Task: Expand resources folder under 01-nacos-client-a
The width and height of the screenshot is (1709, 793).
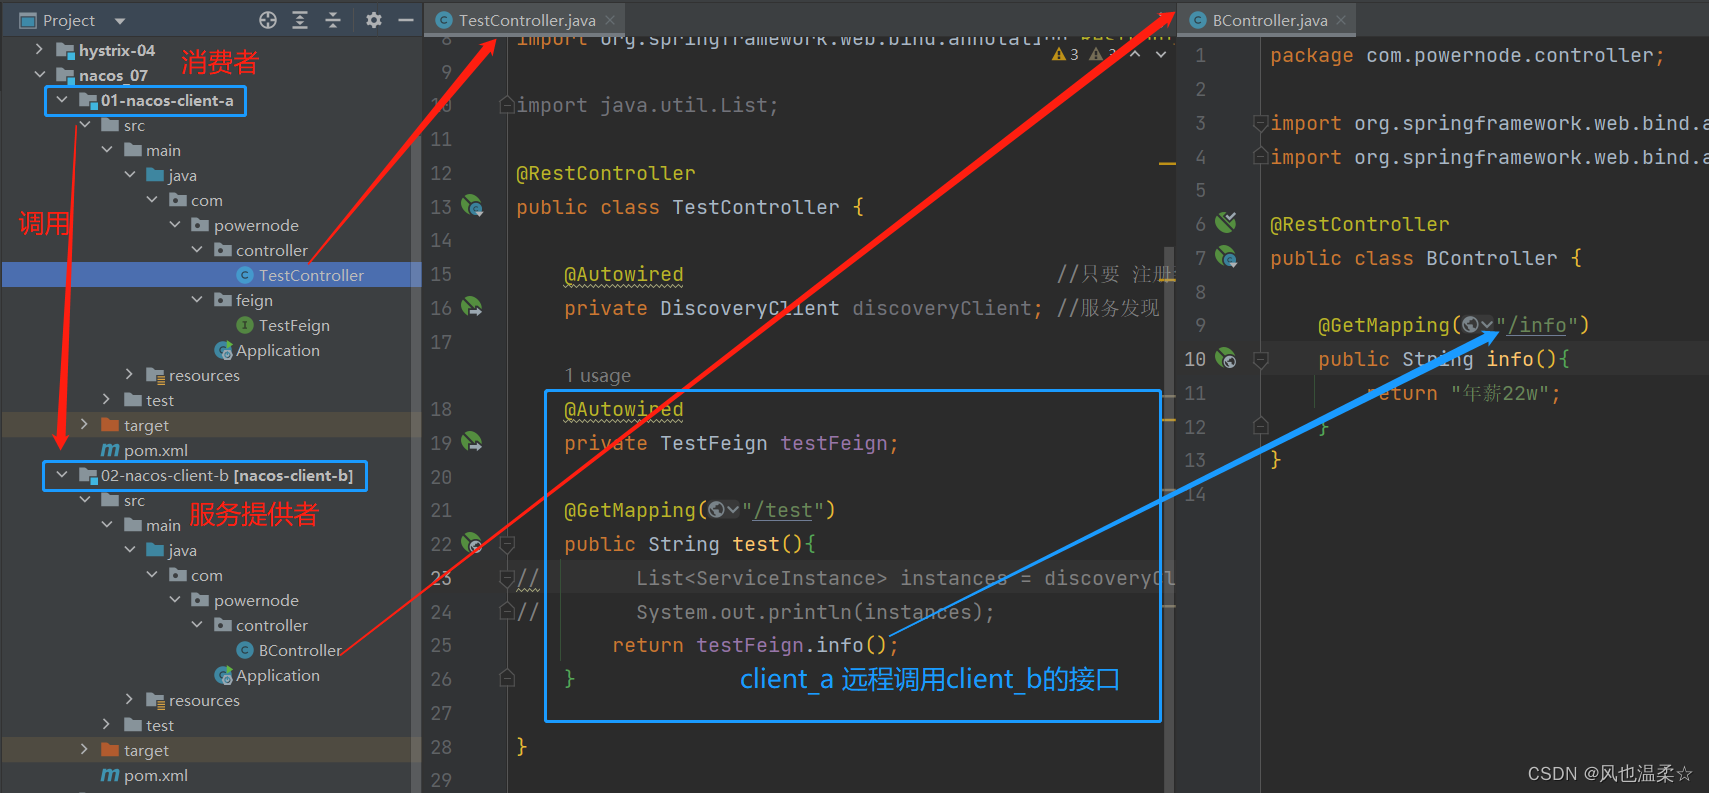Action: (x=129, y=374)
